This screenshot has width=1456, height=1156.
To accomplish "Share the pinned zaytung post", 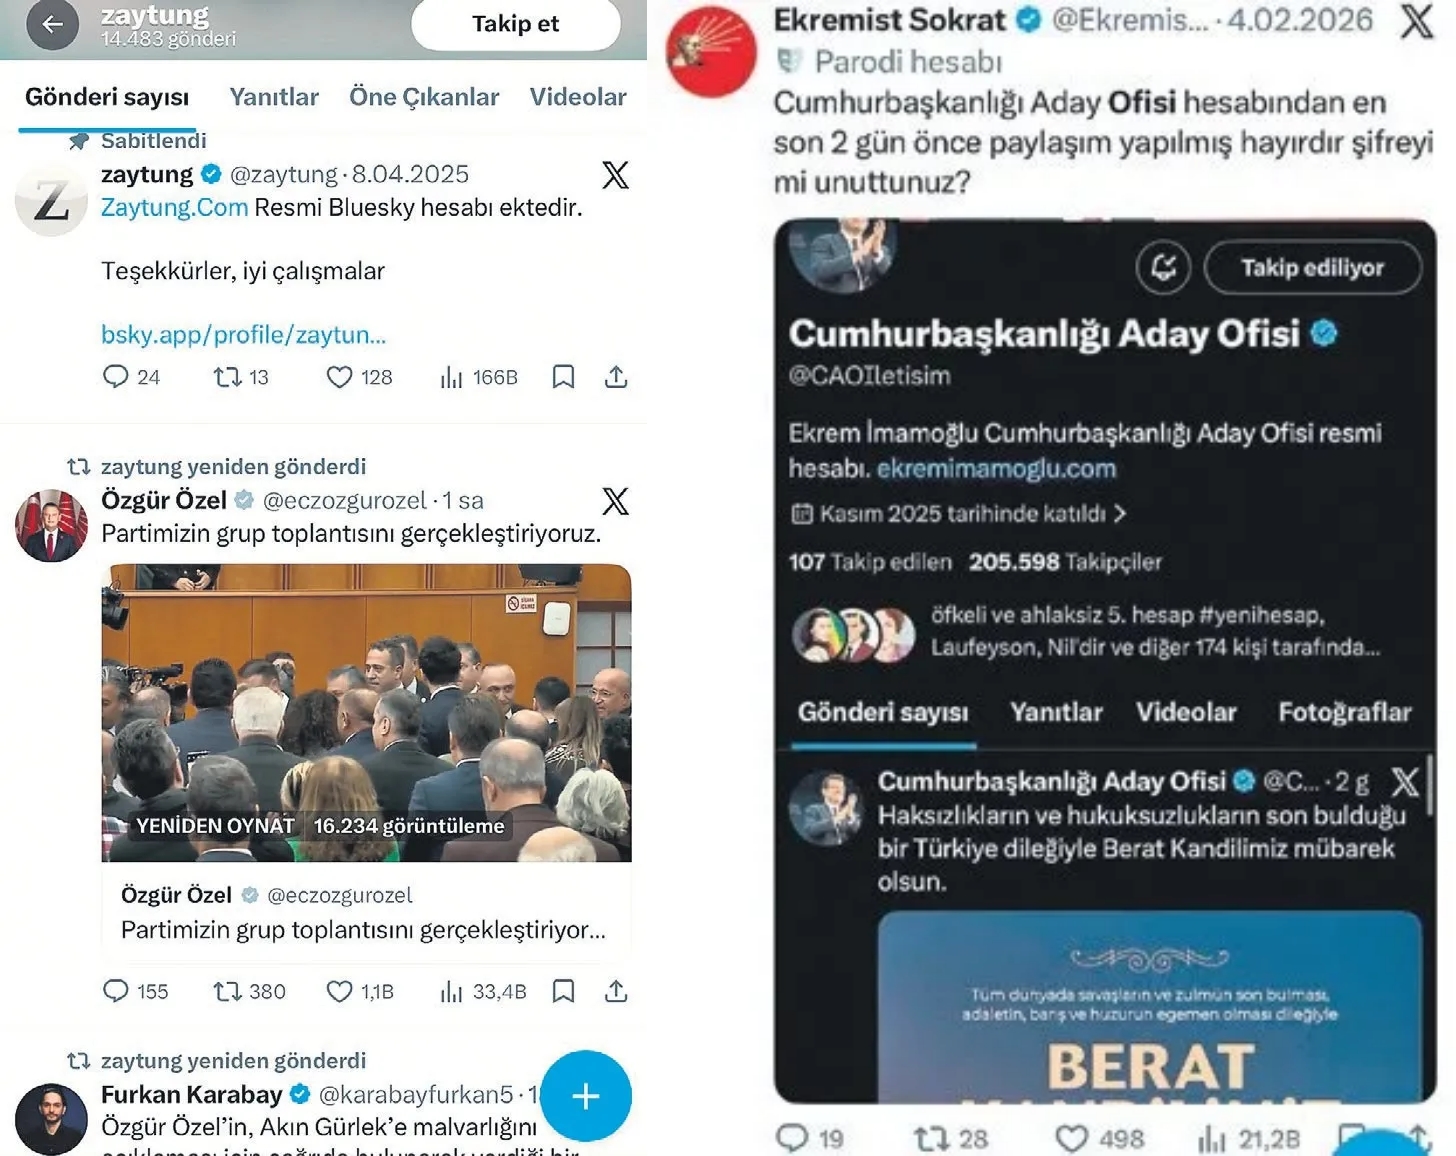I will (x=616, y=377).
